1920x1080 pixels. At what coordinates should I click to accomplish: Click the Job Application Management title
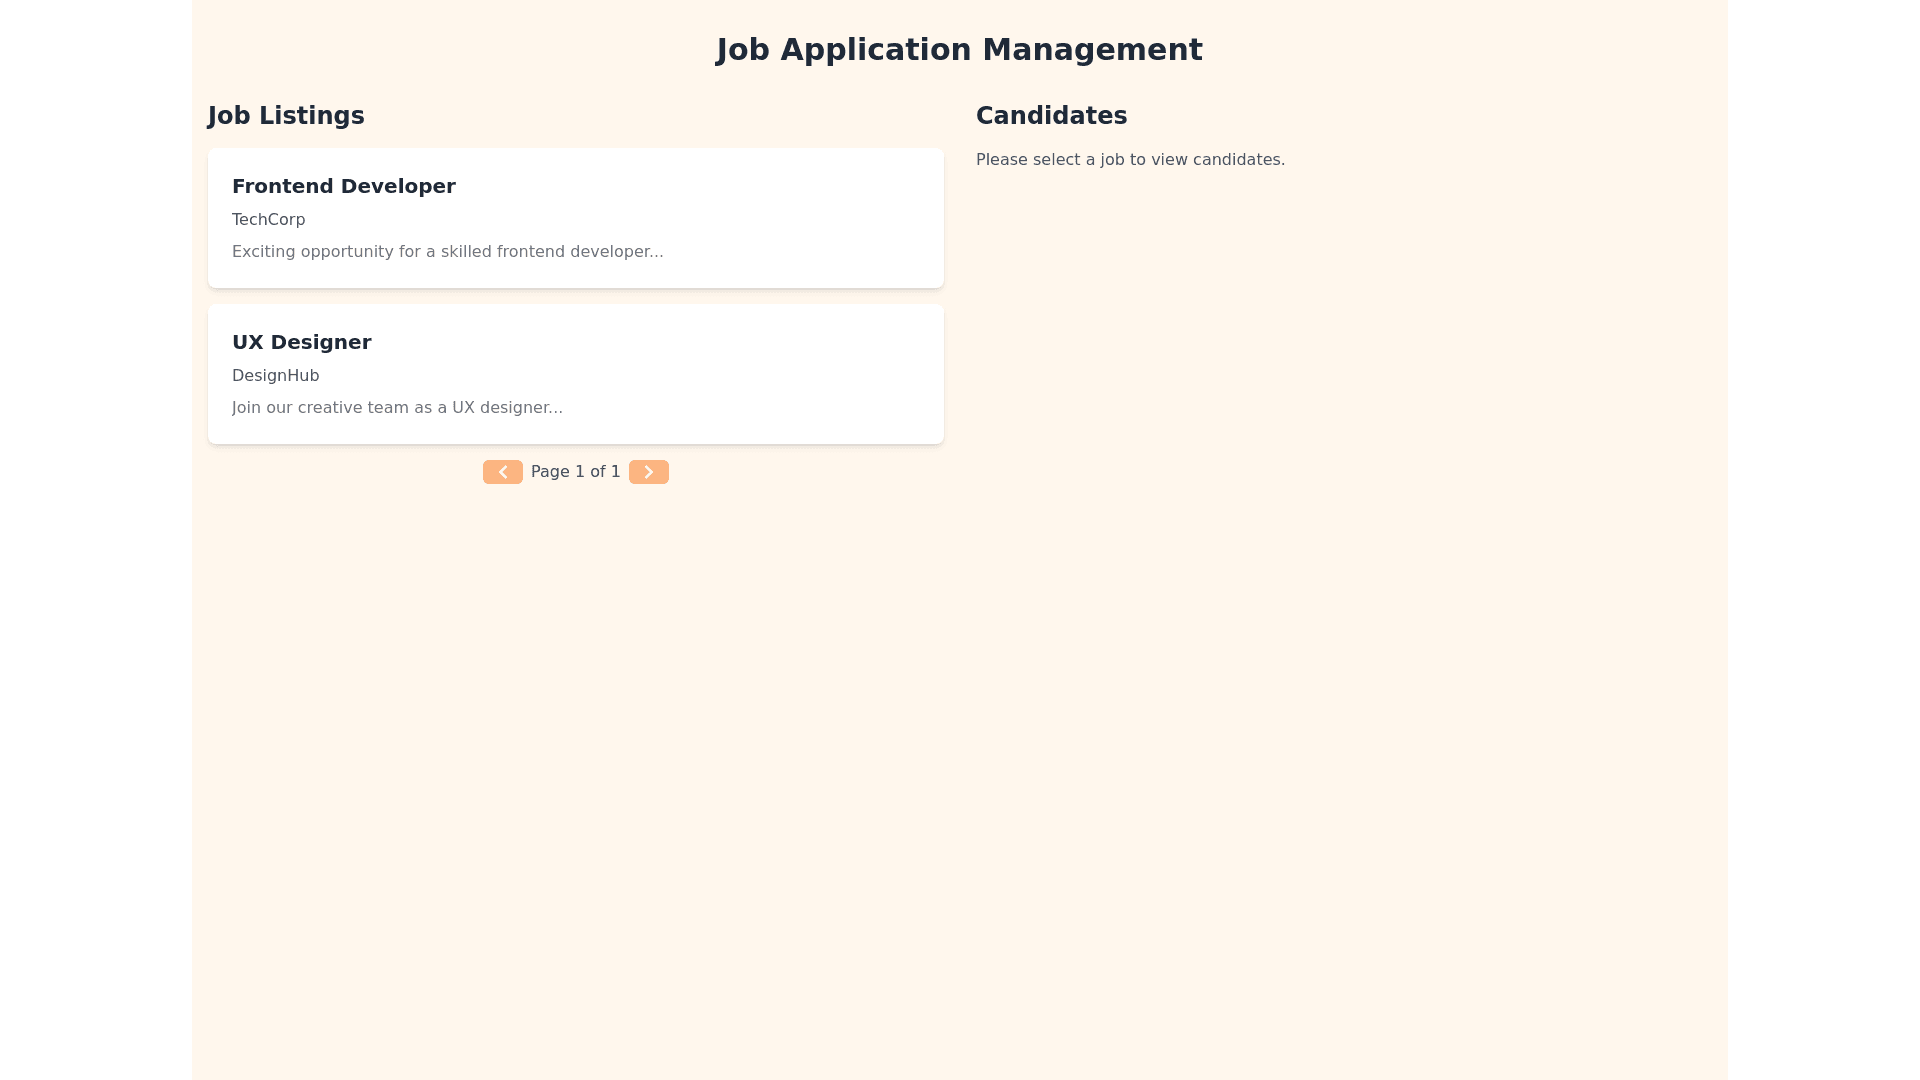point(959,50)
